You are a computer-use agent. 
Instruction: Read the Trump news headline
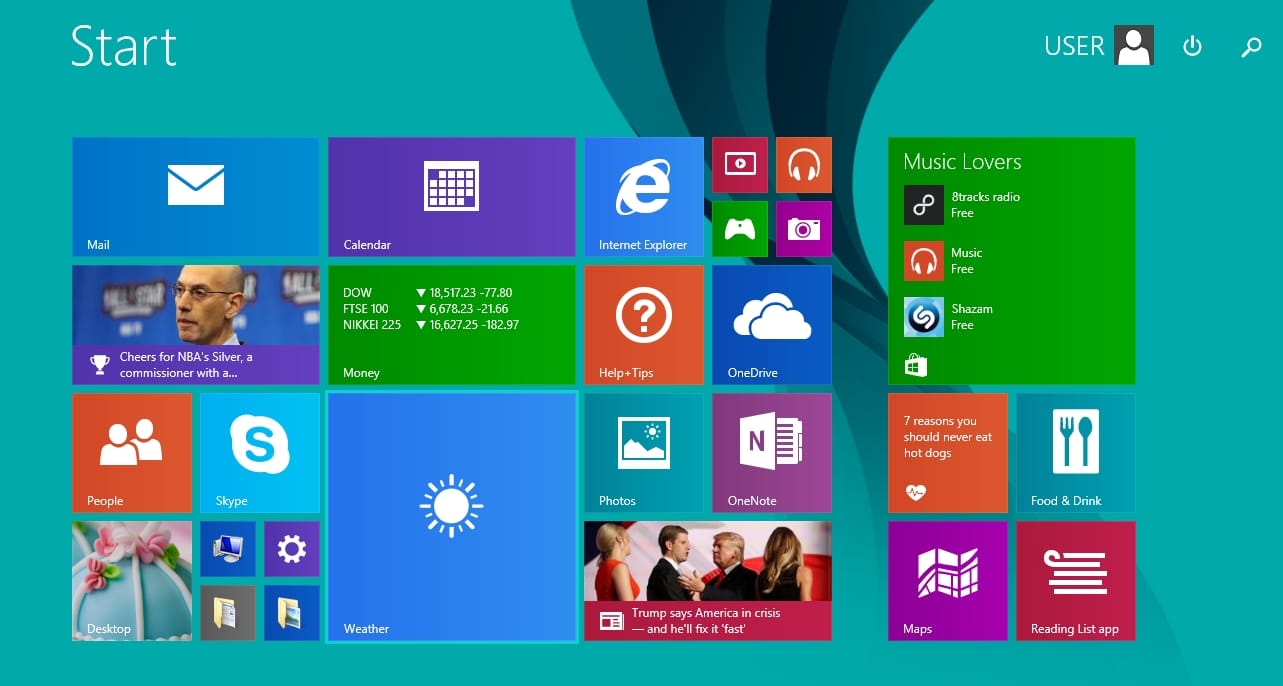[707, 580]
